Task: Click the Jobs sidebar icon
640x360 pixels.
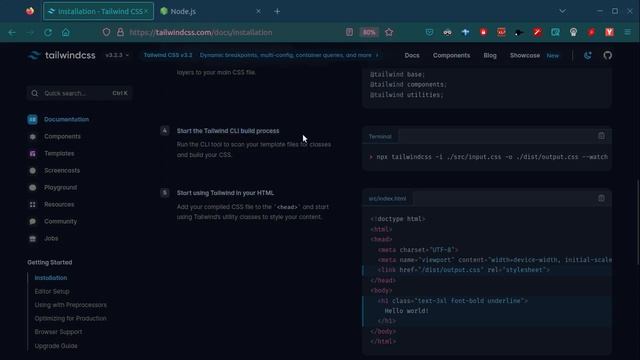Action: coord(32,238)
